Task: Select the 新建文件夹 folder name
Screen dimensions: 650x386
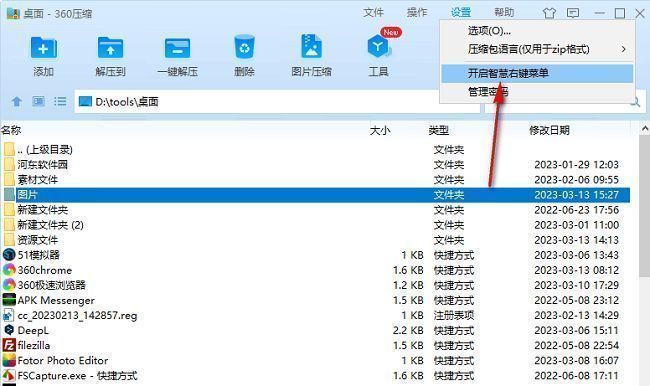Action: click(43, 210)
